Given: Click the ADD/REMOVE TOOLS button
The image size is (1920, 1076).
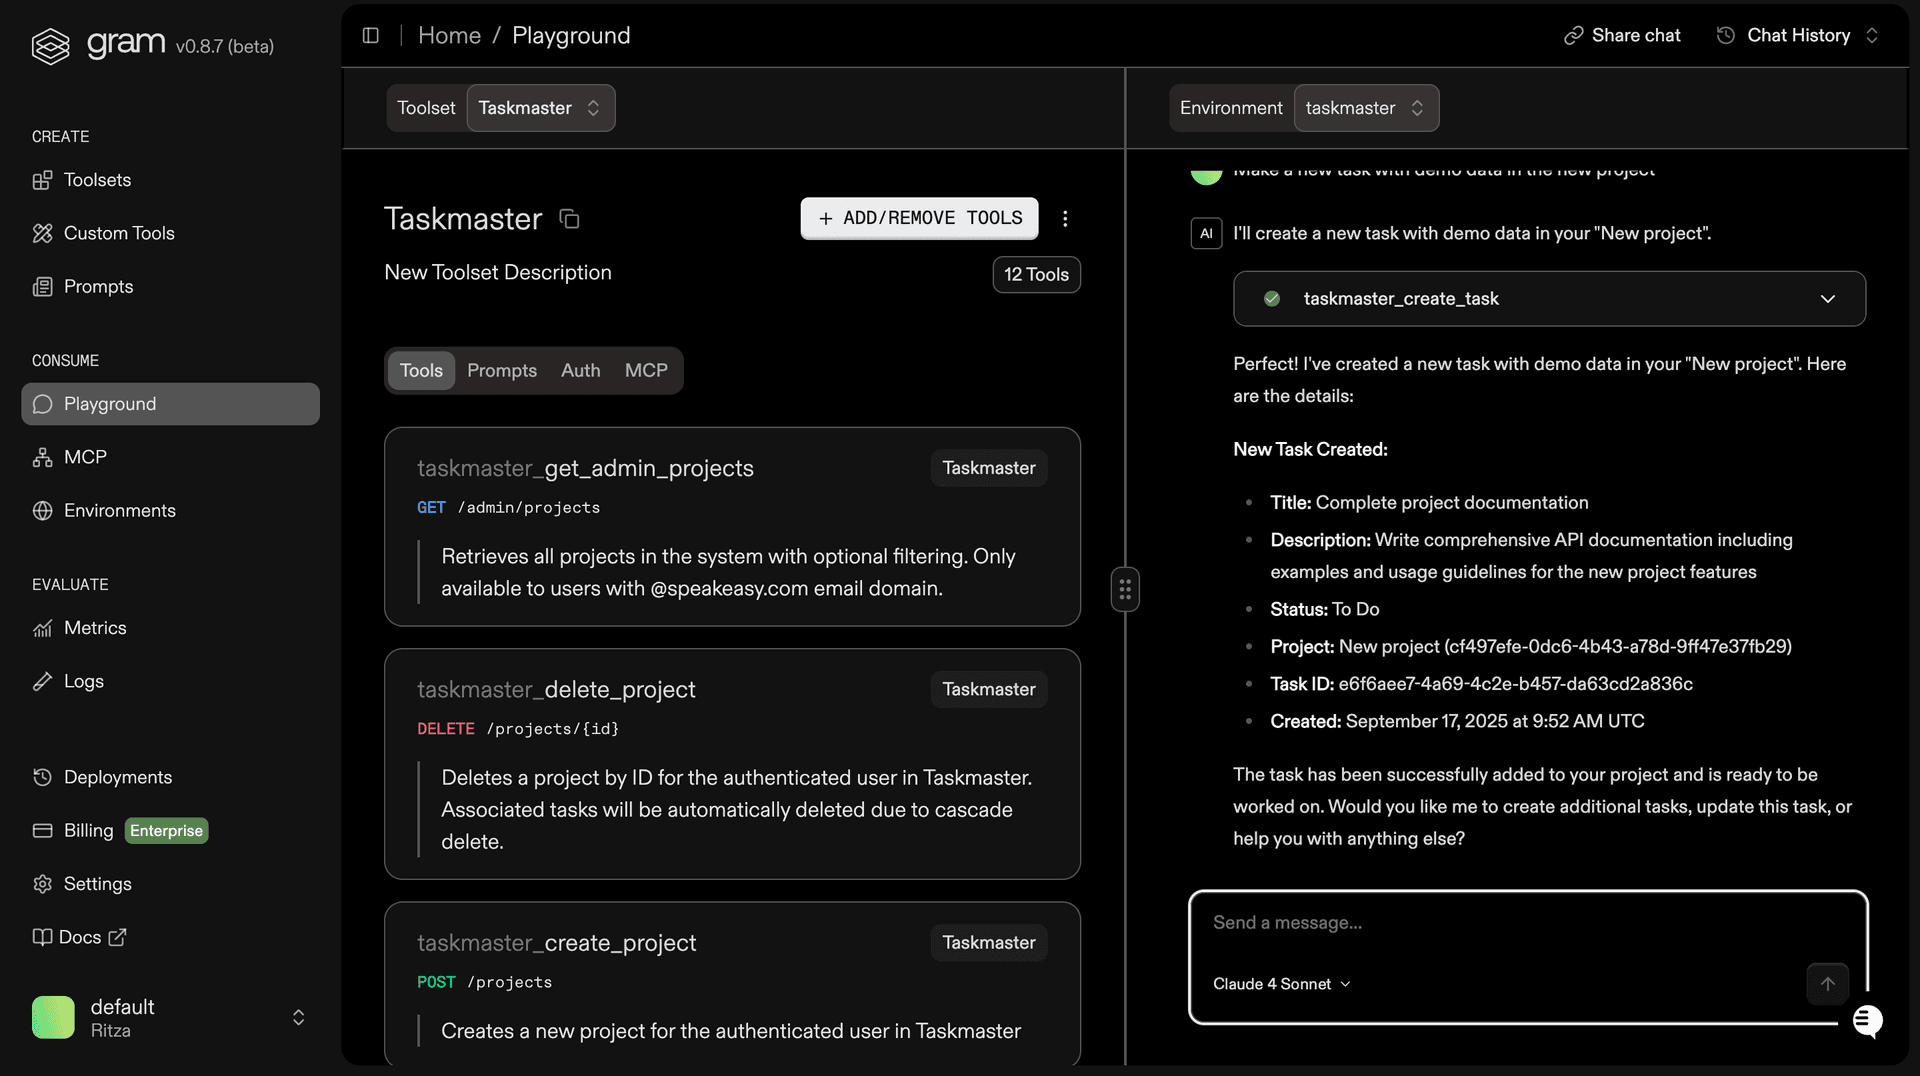Looking at the screenshot, I should click(x=919, y=218).
